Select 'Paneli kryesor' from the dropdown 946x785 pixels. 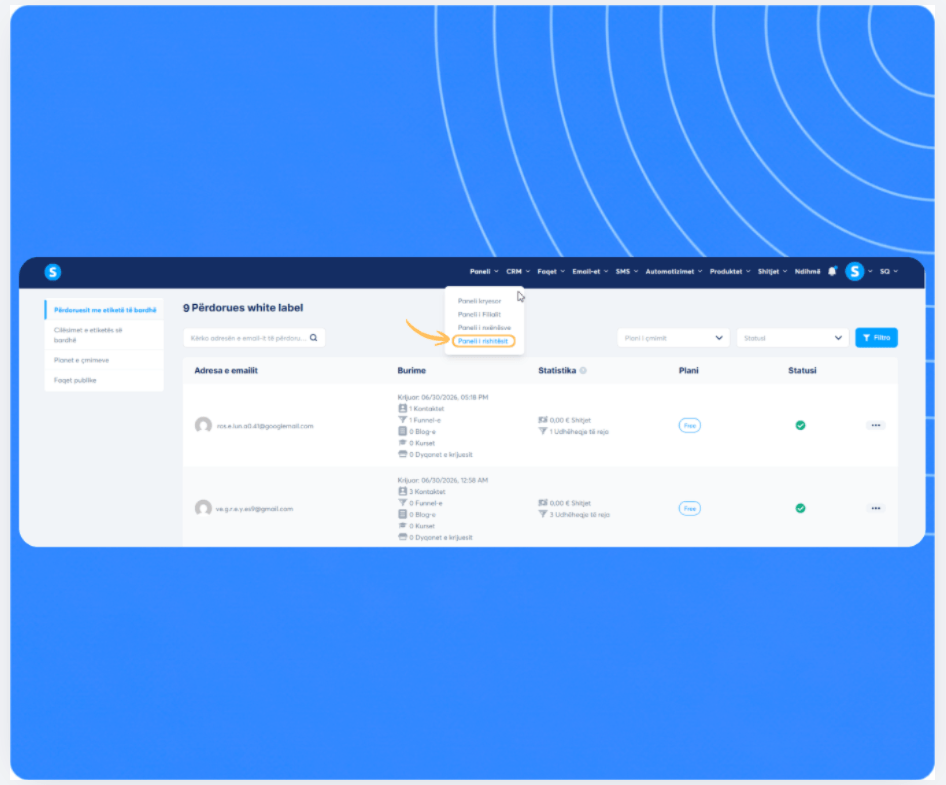coord(479,301)
